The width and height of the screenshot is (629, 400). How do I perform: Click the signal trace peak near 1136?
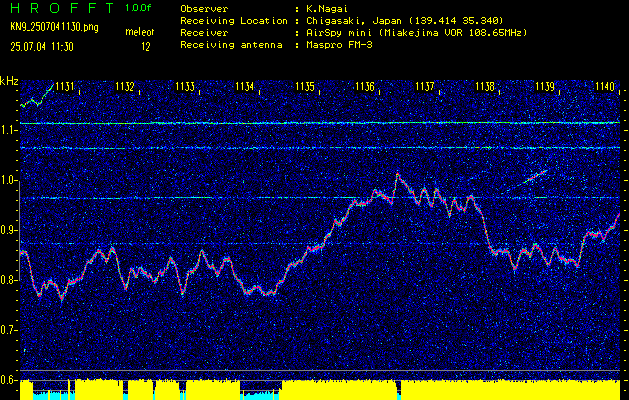(x=398, y=175)
